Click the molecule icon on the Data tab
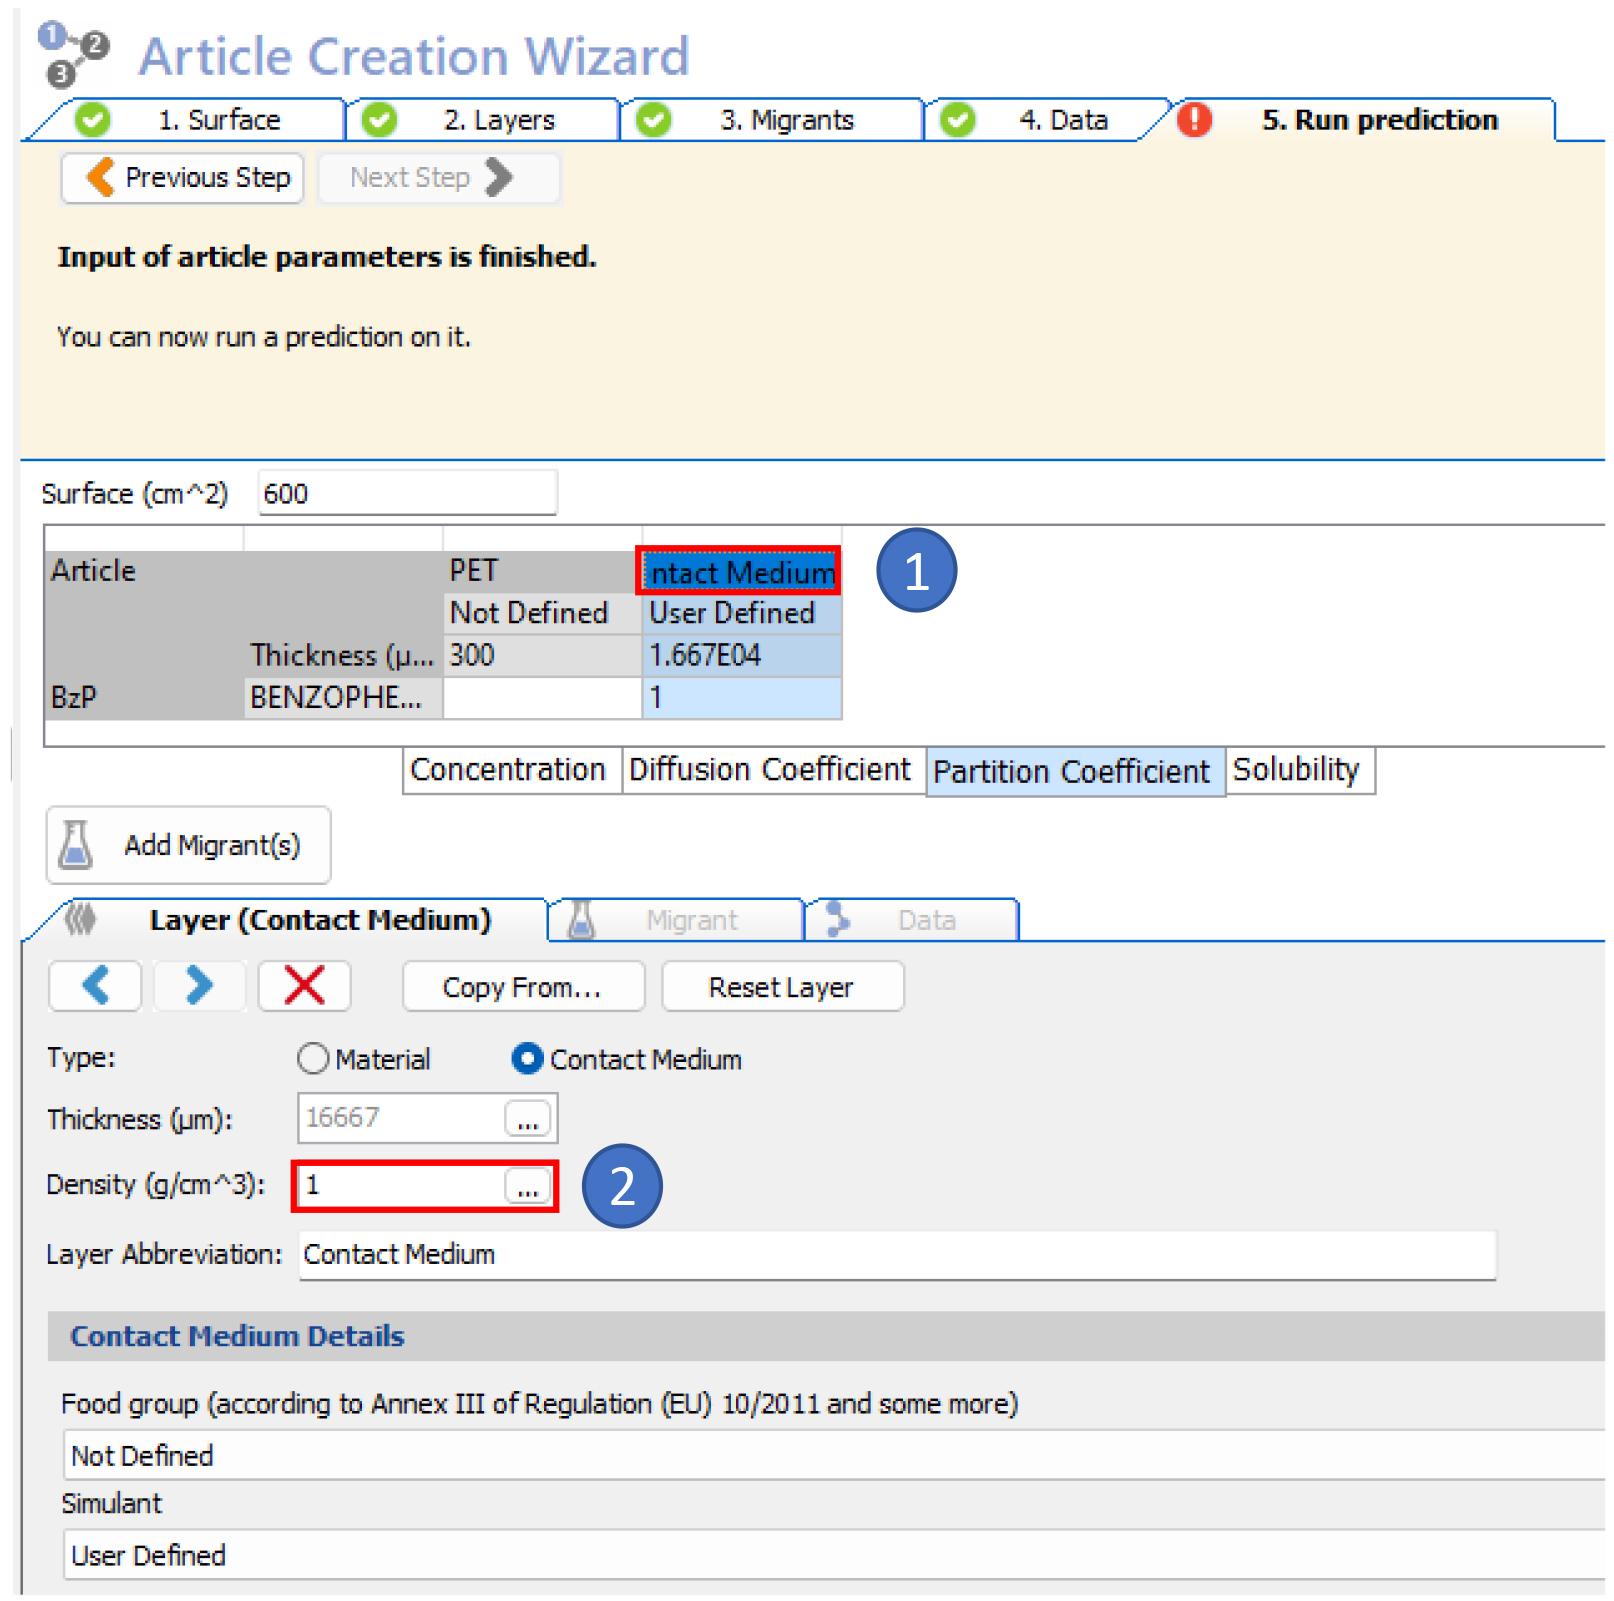The height and width of the screenshot is (1601, 1614). pyautogui.click(x=837, y=920)
